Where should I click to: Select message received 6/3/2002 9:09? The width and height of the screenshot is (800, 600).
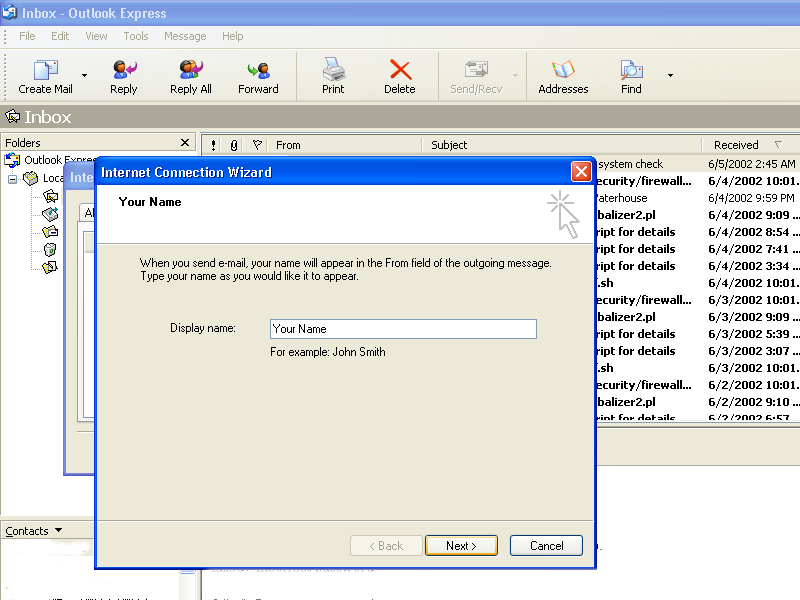[697, 317]
